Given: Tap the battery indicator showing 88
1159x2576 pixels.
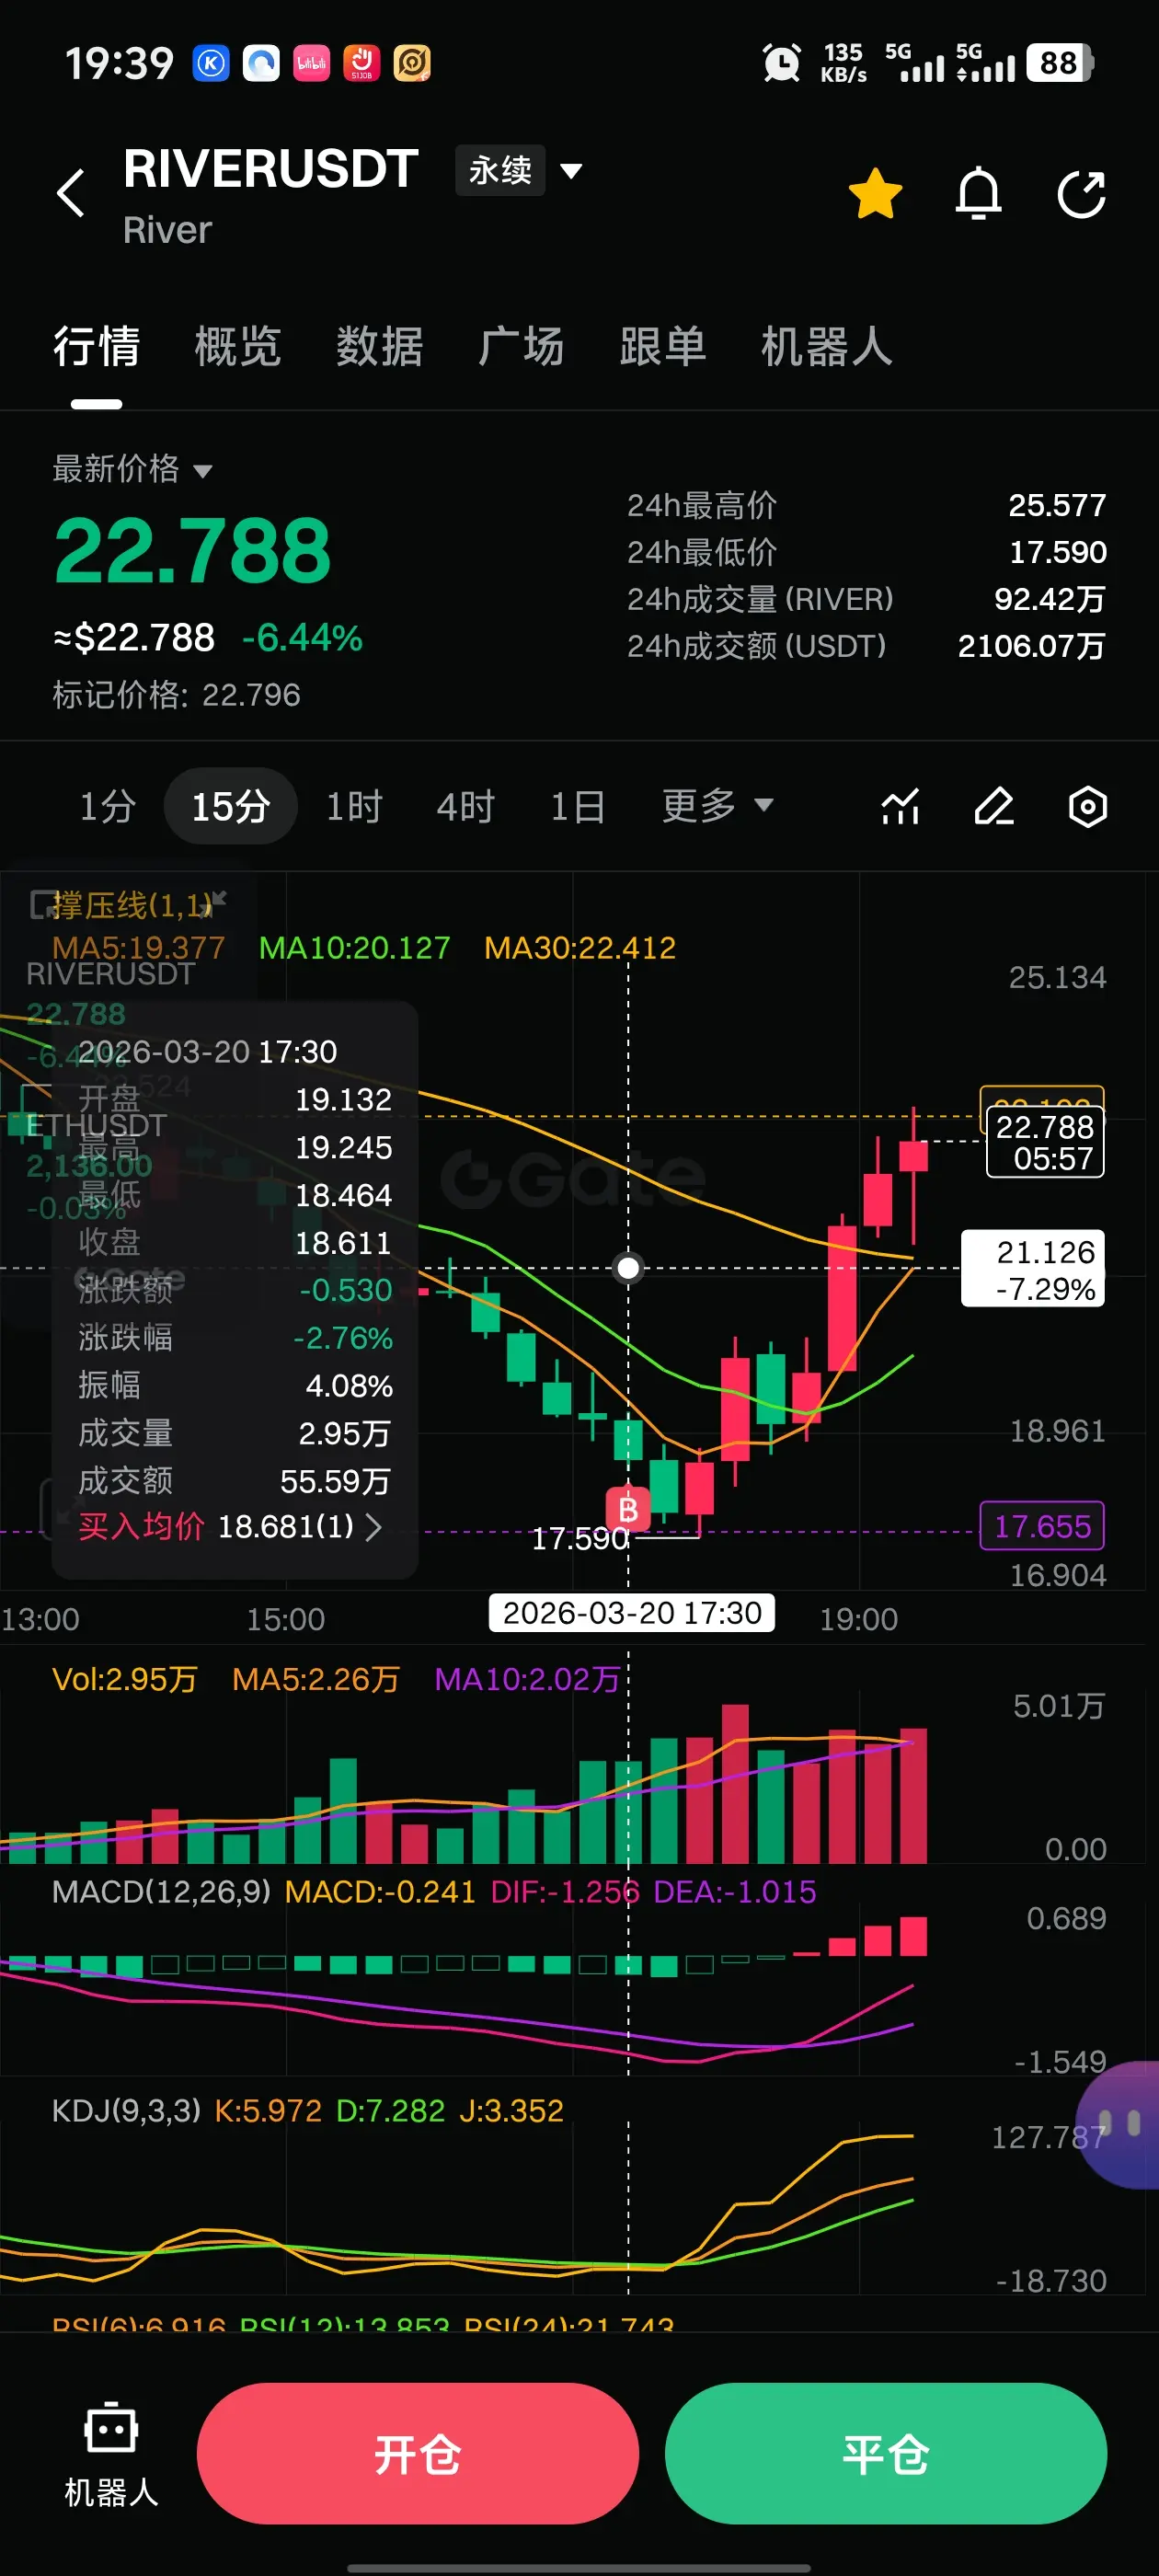Looking at the screenshot, I should (1060, 63).
